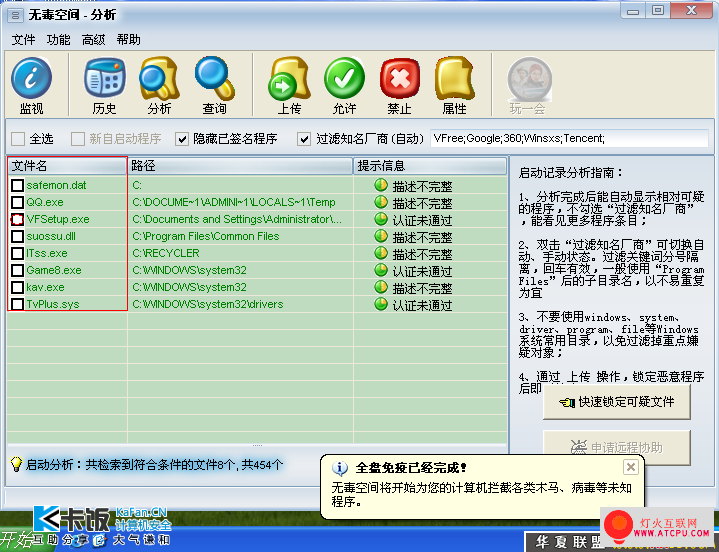719x552 pixels.
Task: Click the window system menu icon
Action: (15, 15)
